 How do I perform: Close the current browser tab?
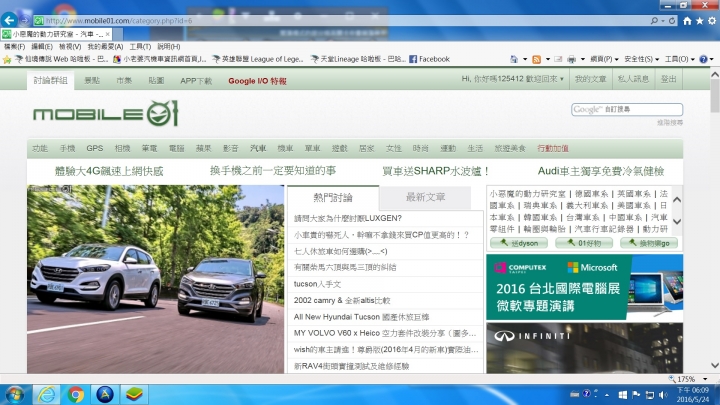[107, 34]
